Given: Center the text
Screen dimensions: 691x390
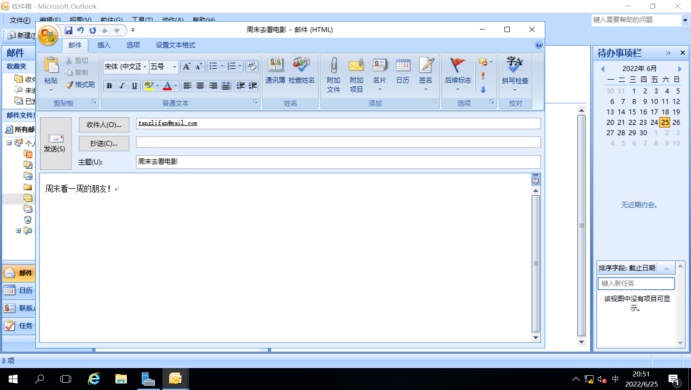Looking at the screenshot, I should 200,85.
